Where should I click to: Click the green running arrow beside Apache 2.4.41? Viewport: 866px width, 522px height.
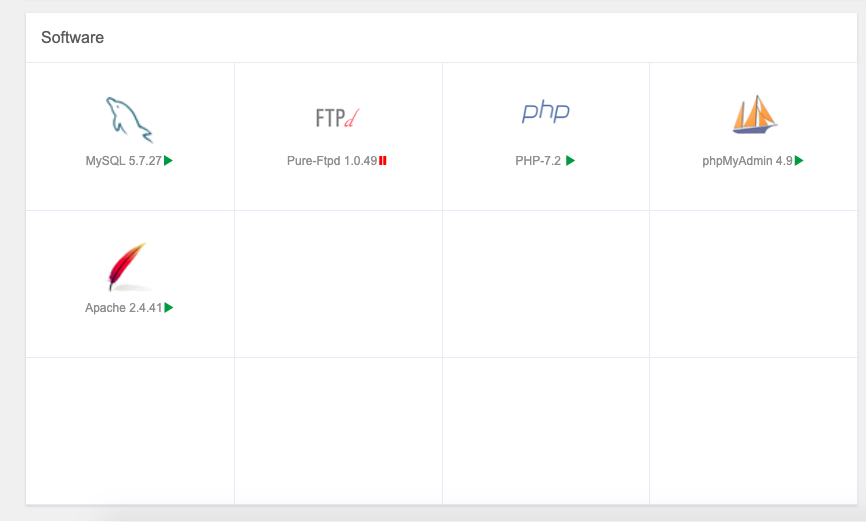(x=169, y=308)
